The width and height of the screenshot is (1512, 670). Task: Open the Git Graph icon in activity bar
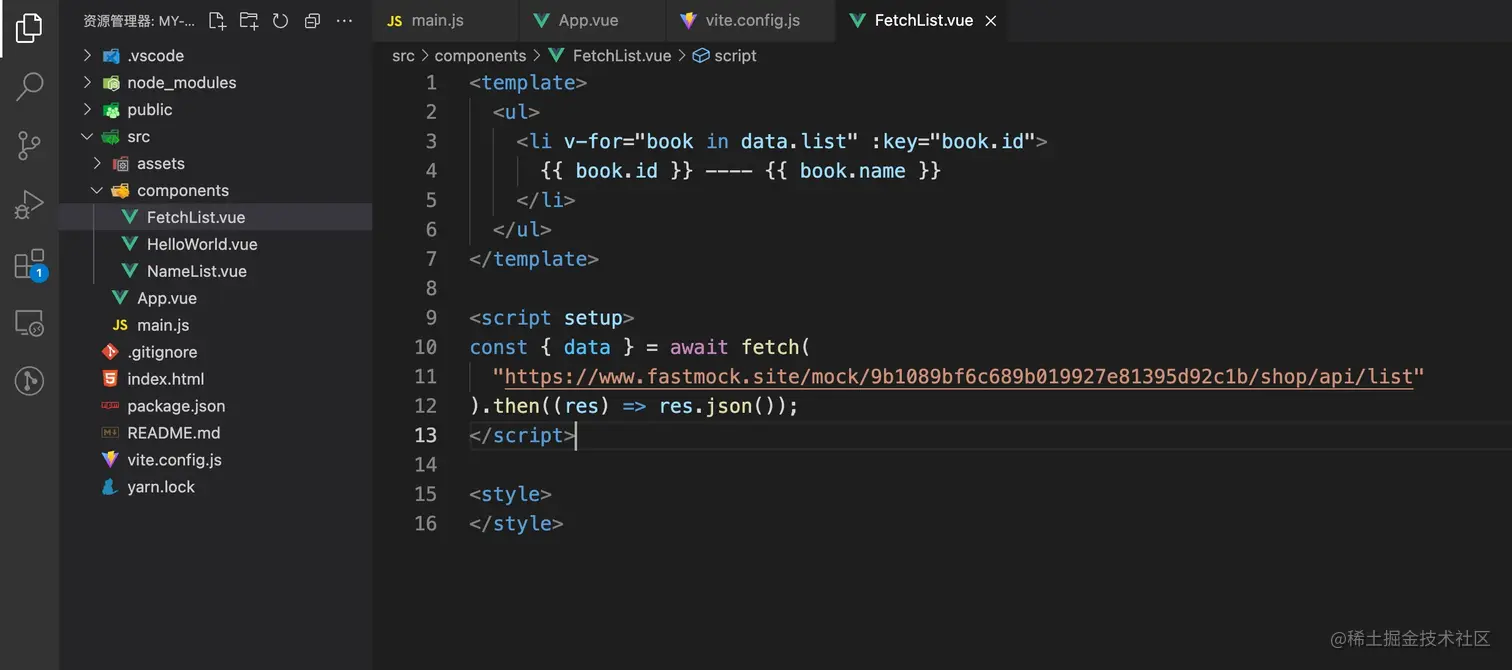click(x=29, y=381)
